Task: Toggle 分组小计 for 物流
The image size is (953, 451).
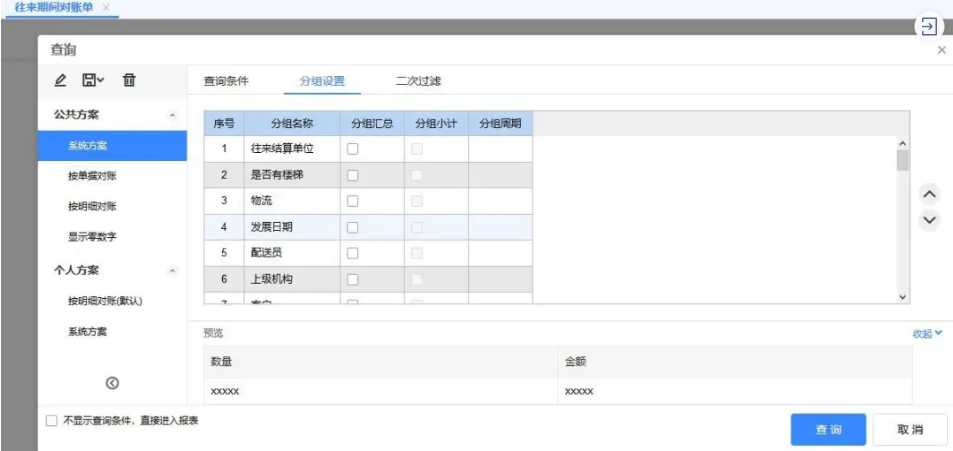Action: point(417,201)
